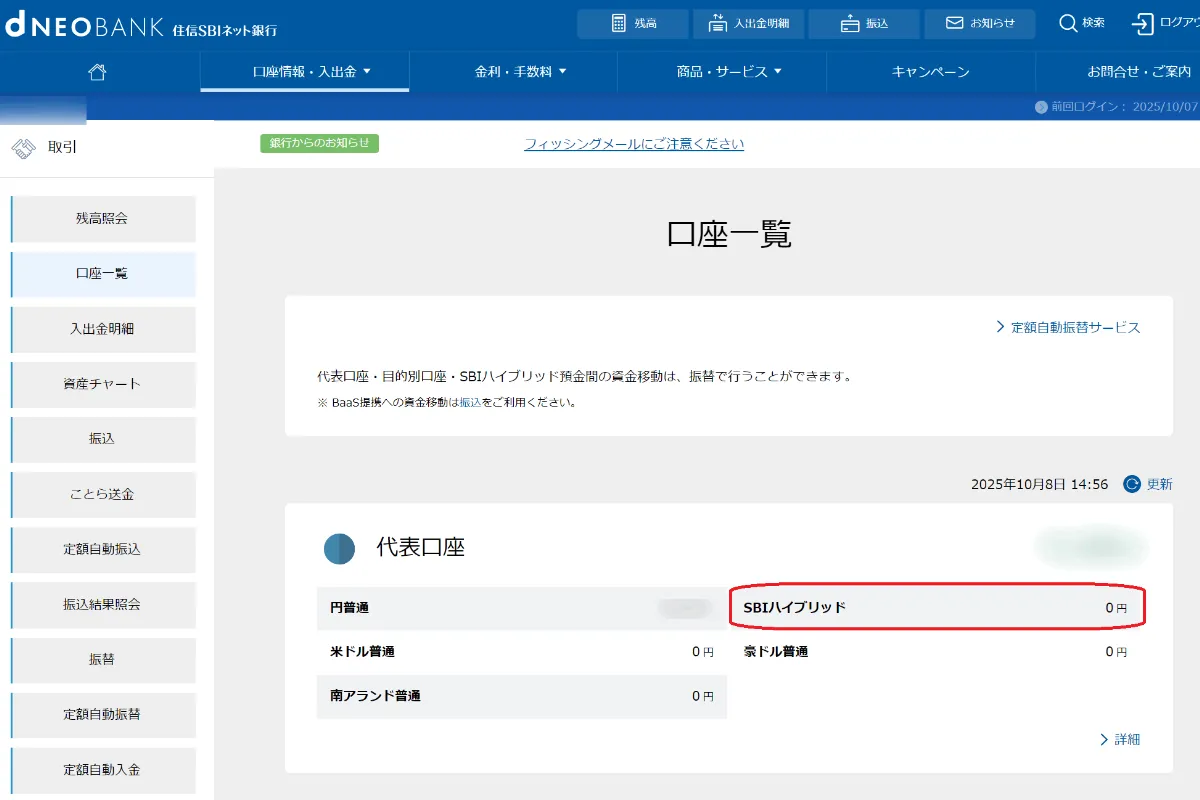Expand the 金利・手数料 dropdown menu
The width and height of the screenshot is (1200, 800).
(520, 72)
